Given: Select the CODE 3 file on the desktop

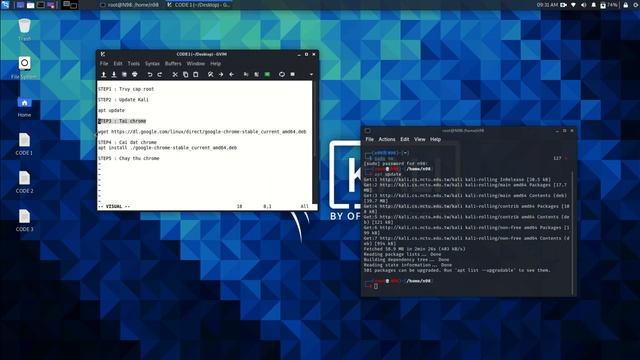Looking at the screenshot, I should click(24, 220).
